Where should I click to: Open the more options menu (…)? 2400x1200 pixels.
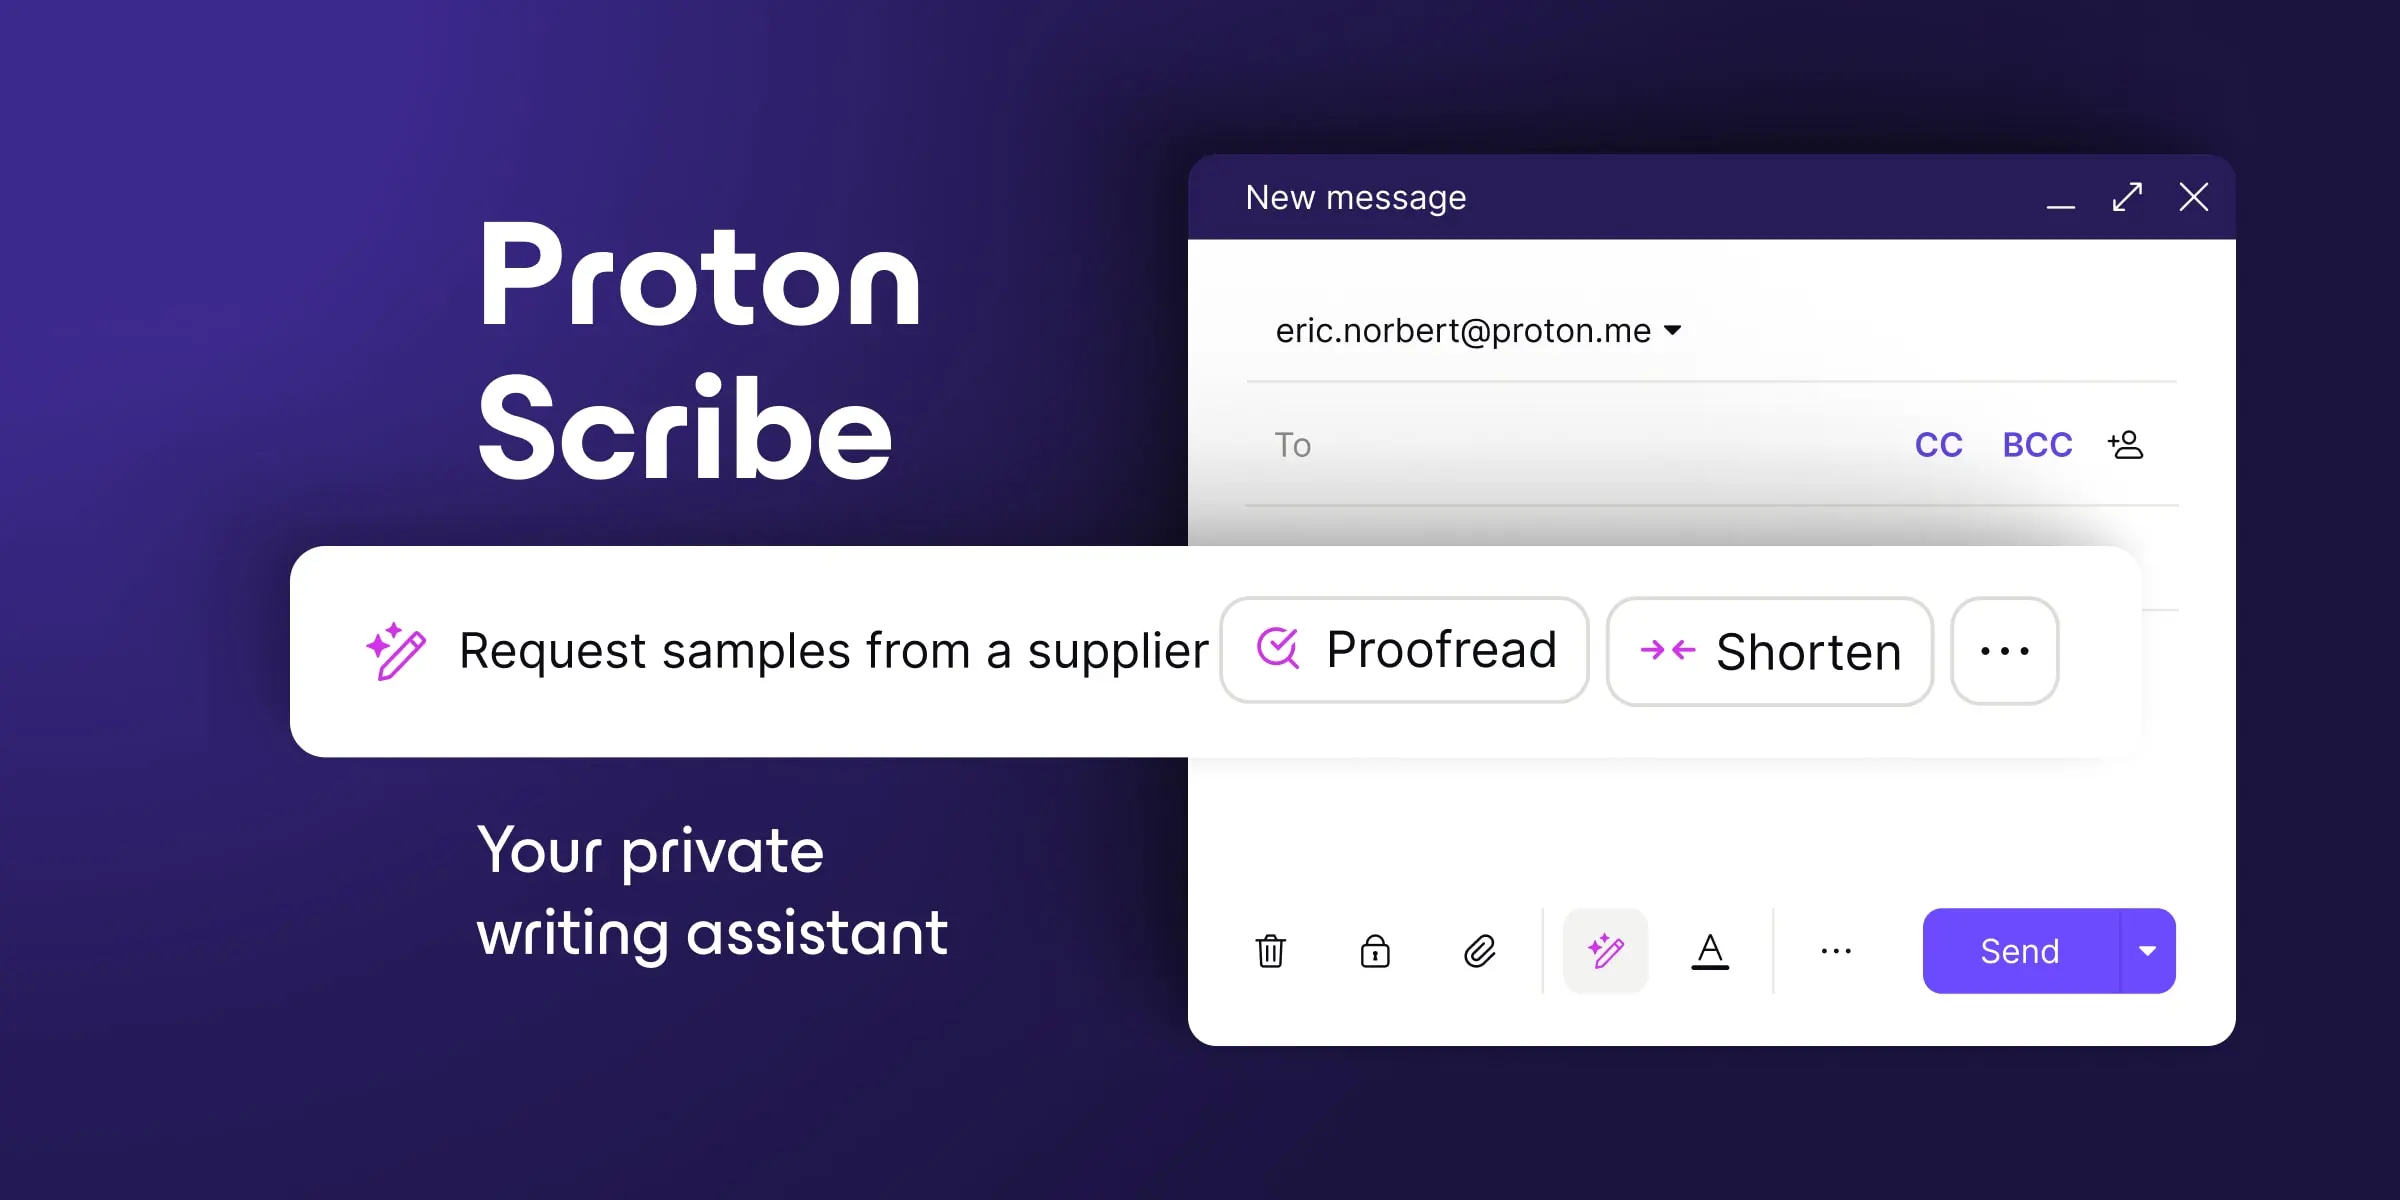tap(2005, 651)
